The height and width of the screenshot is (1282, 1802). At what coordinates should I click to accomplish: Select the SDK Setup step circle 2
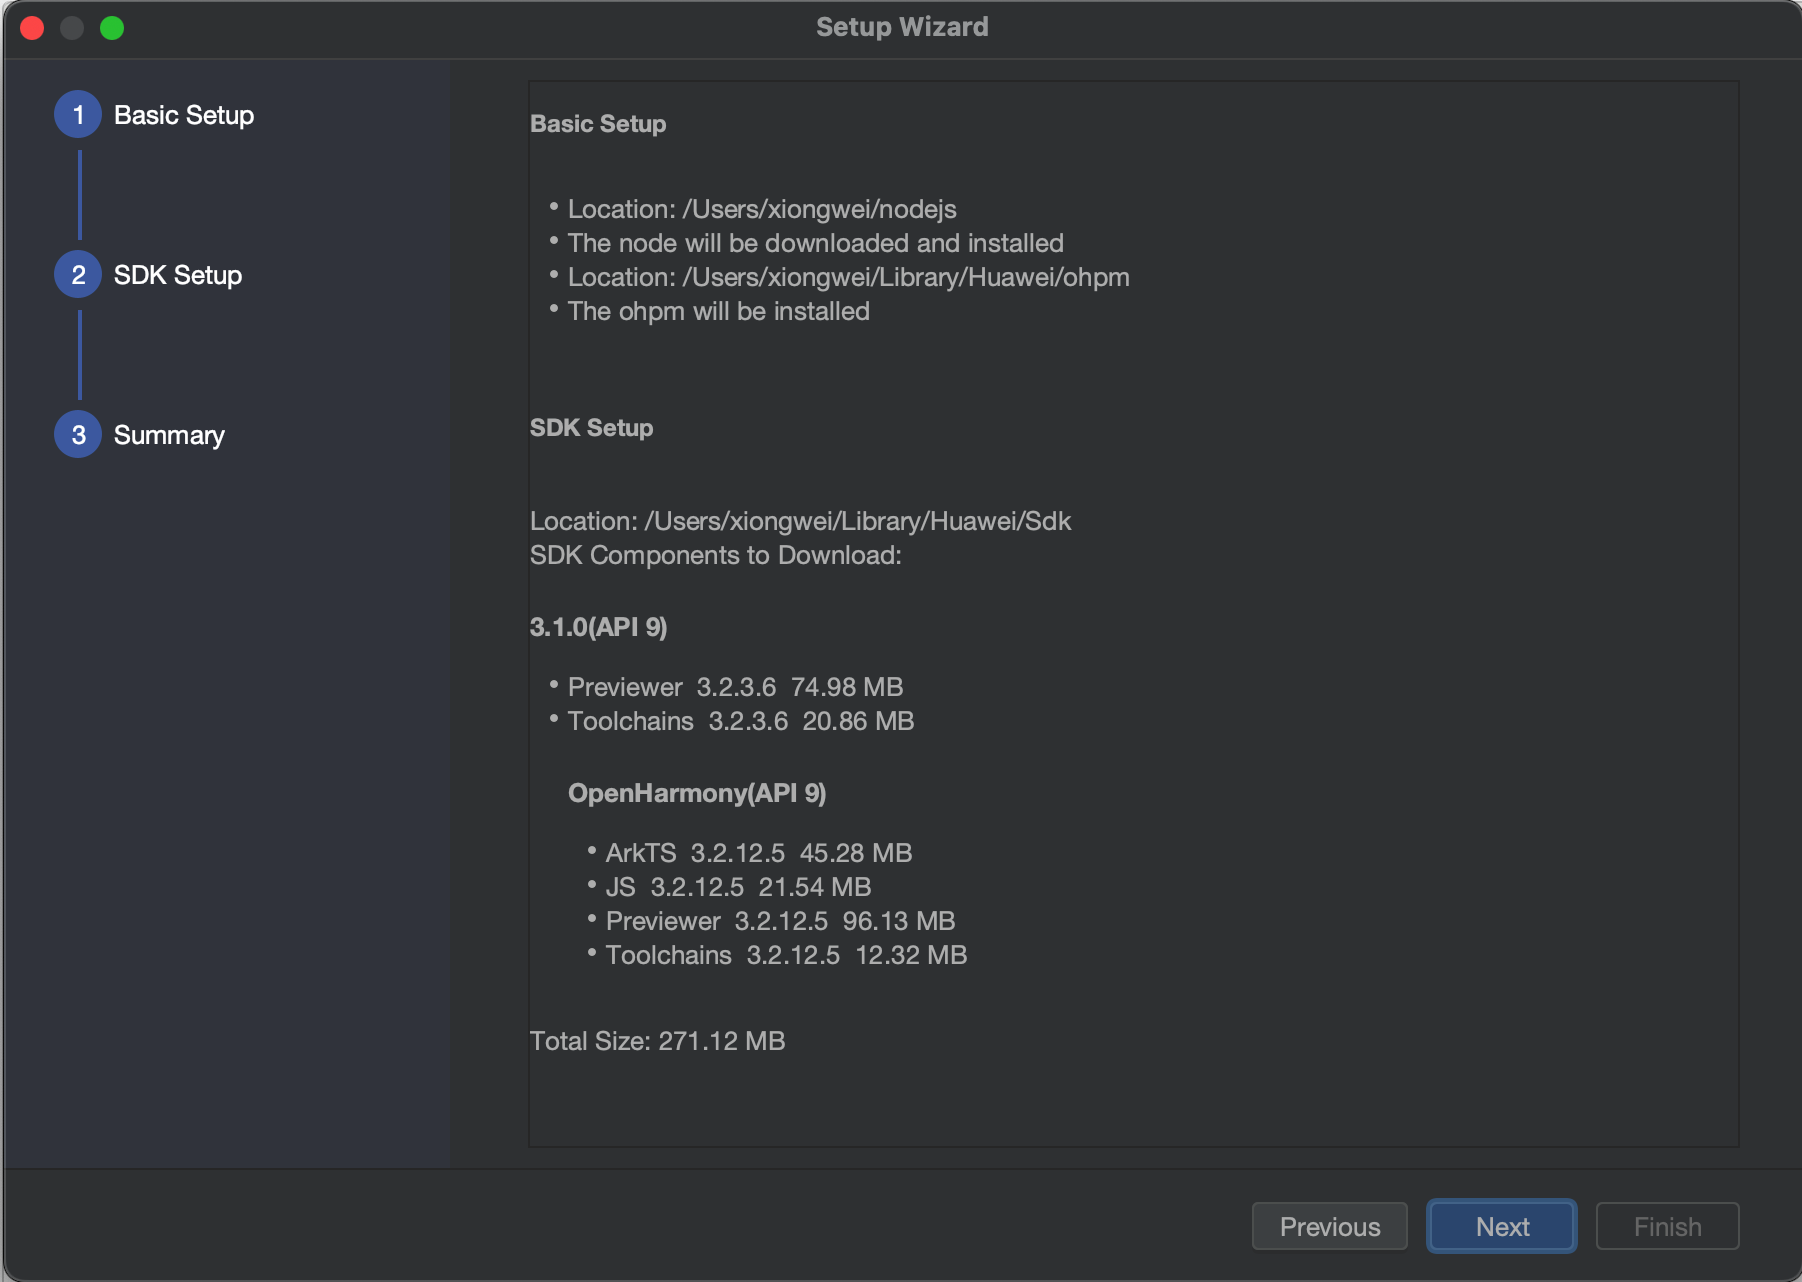click(78, 275)
